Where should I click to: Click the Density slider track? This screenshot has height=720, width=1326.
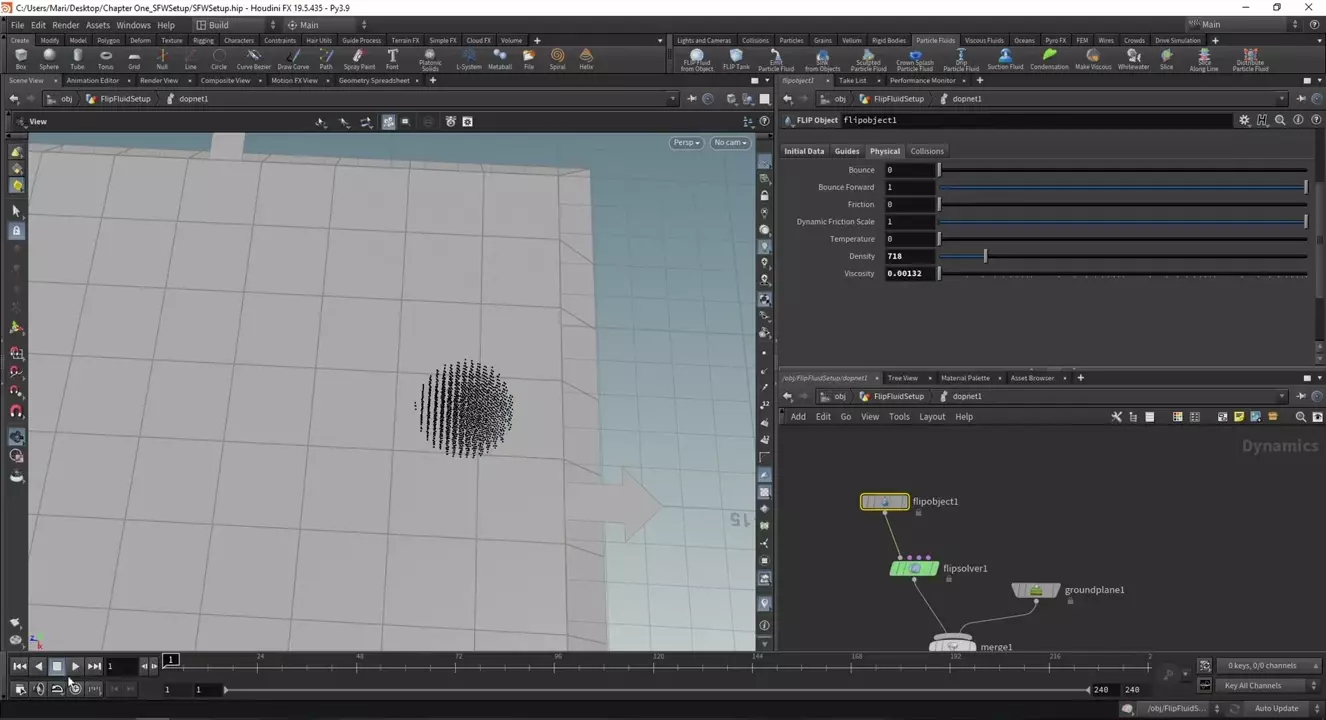click(1122, 257)
